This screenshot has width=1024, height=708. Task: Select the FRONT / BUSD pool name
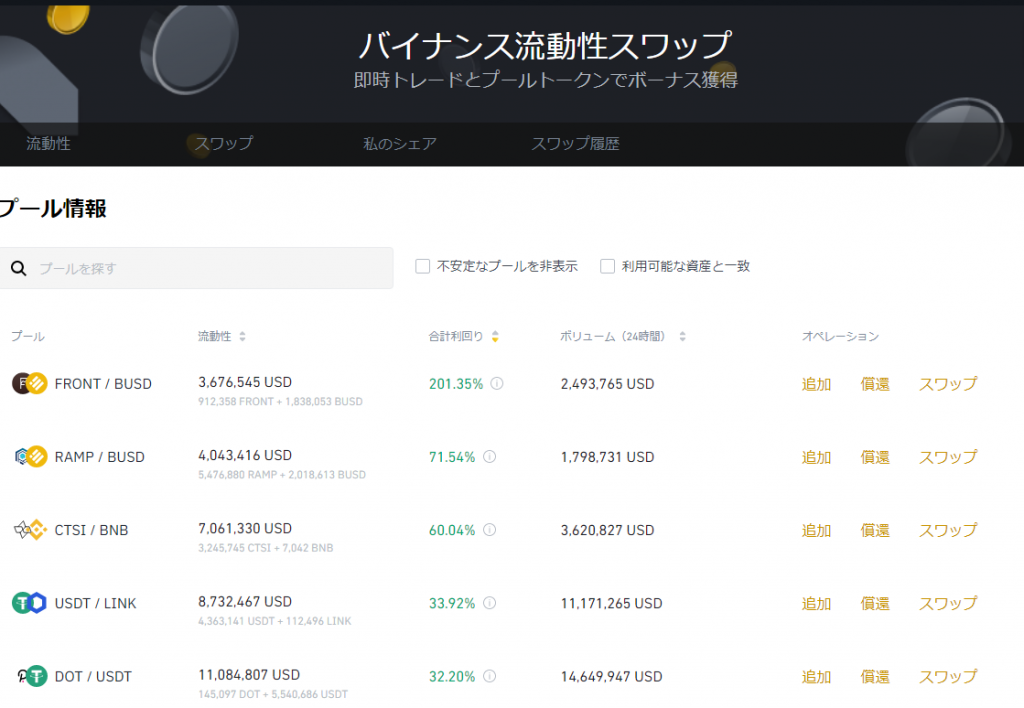click(103, 384)
